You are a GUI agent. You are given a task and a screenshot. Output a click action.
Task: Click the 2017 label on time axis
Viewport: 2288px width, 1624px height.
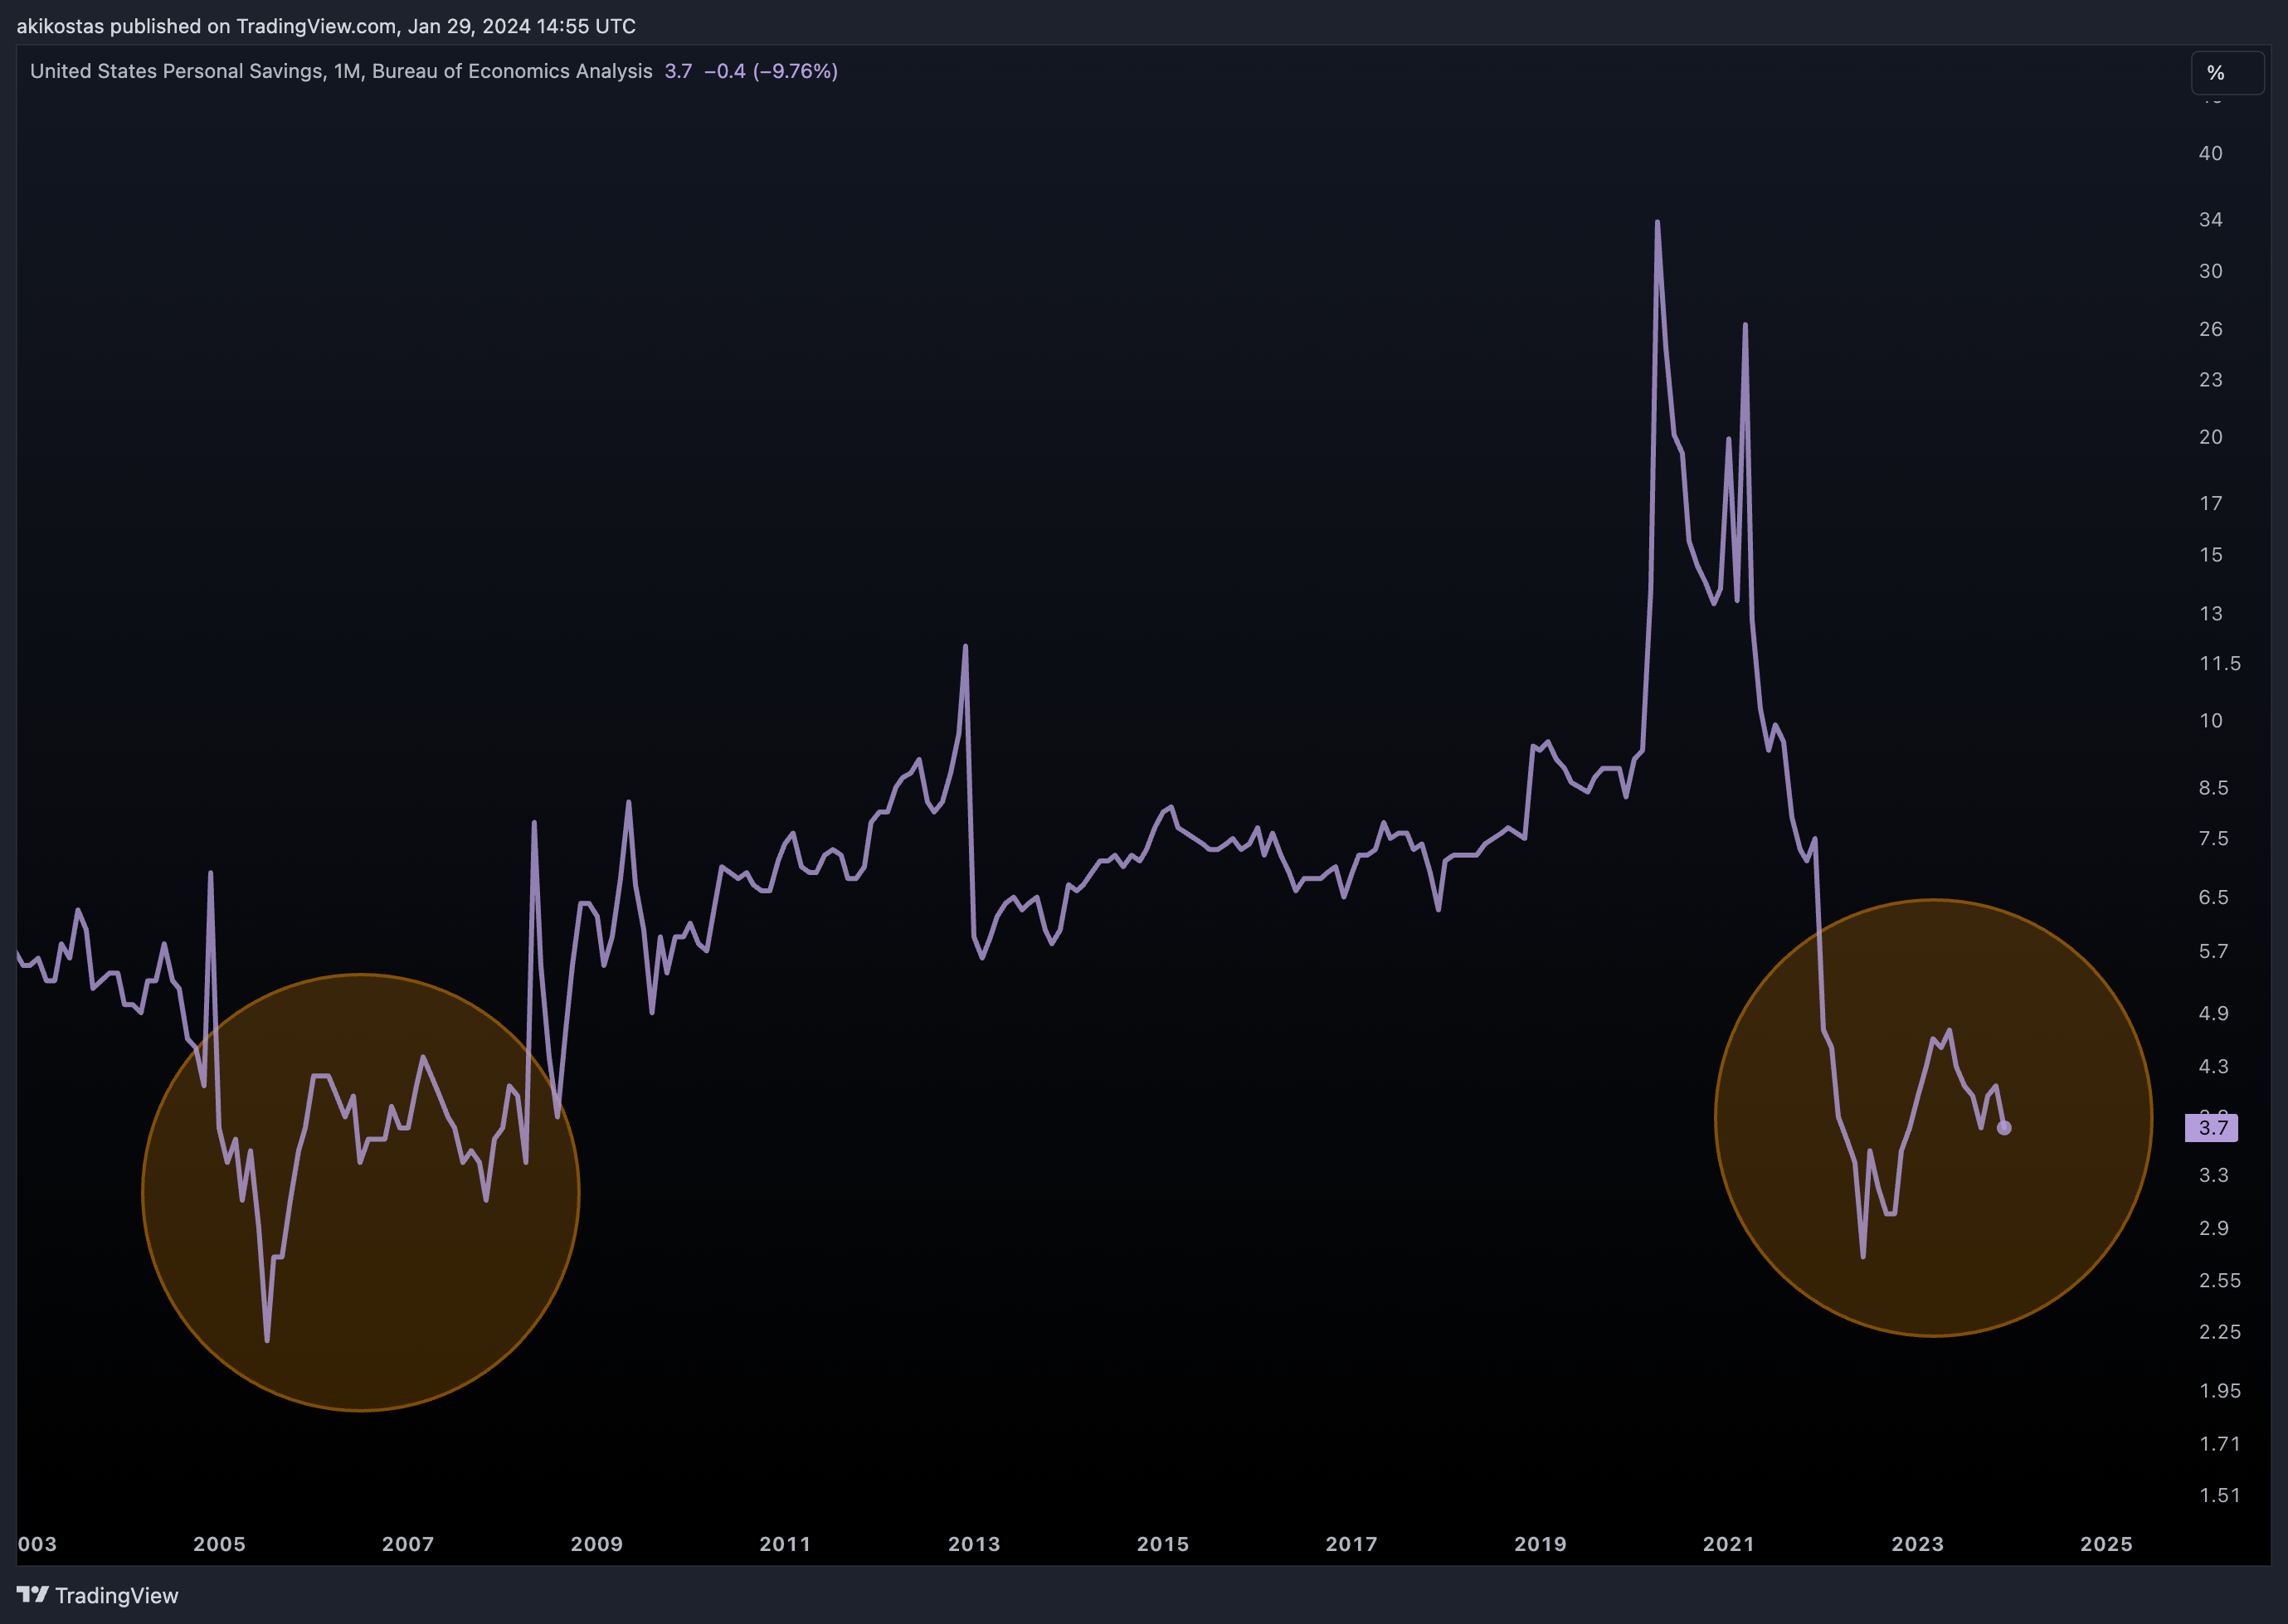[x=1352, y=1544]
